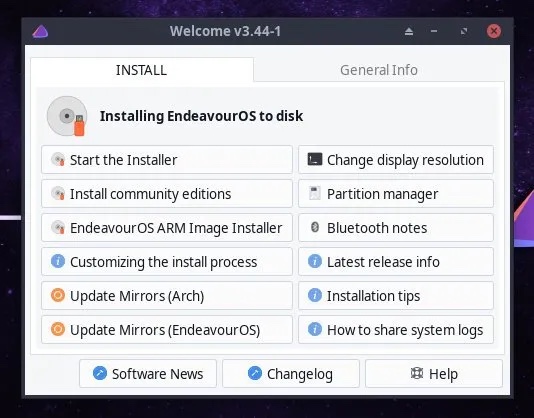View How to share system logs
This screenshot has height=418, width=534.
point(396,330)
